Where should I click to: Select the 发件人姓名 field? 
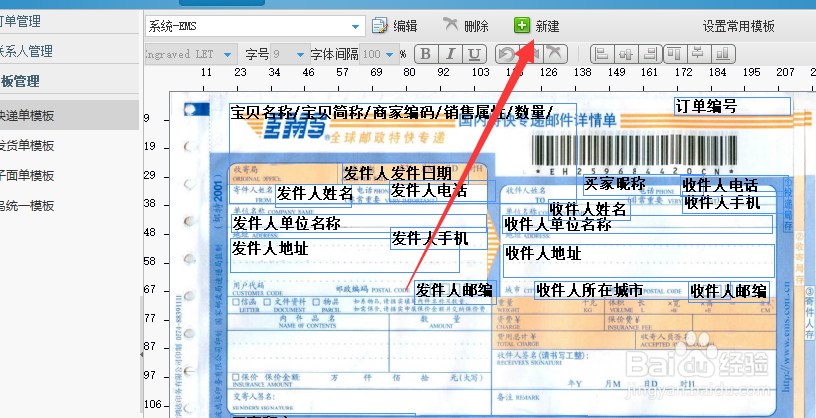tap(314, 194)
